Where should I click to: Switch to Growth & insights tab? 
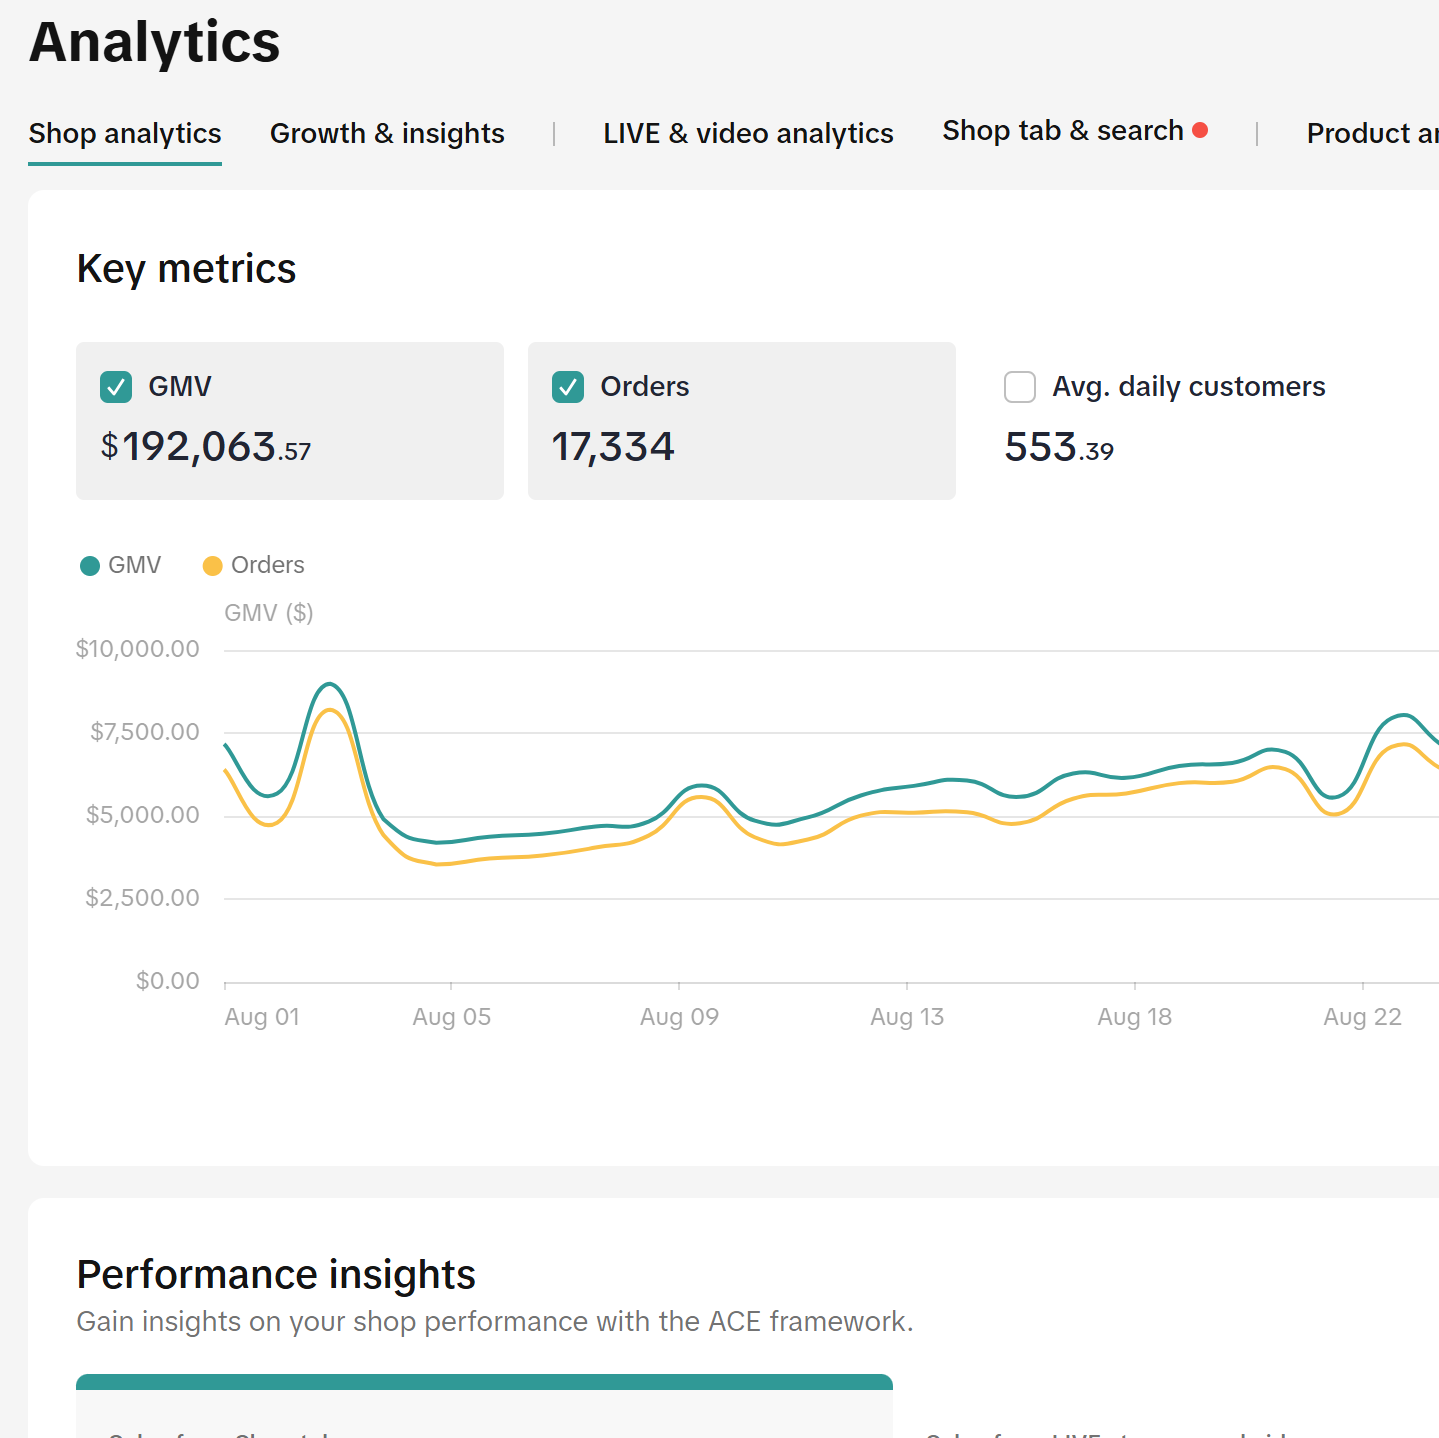click(387, 134)
